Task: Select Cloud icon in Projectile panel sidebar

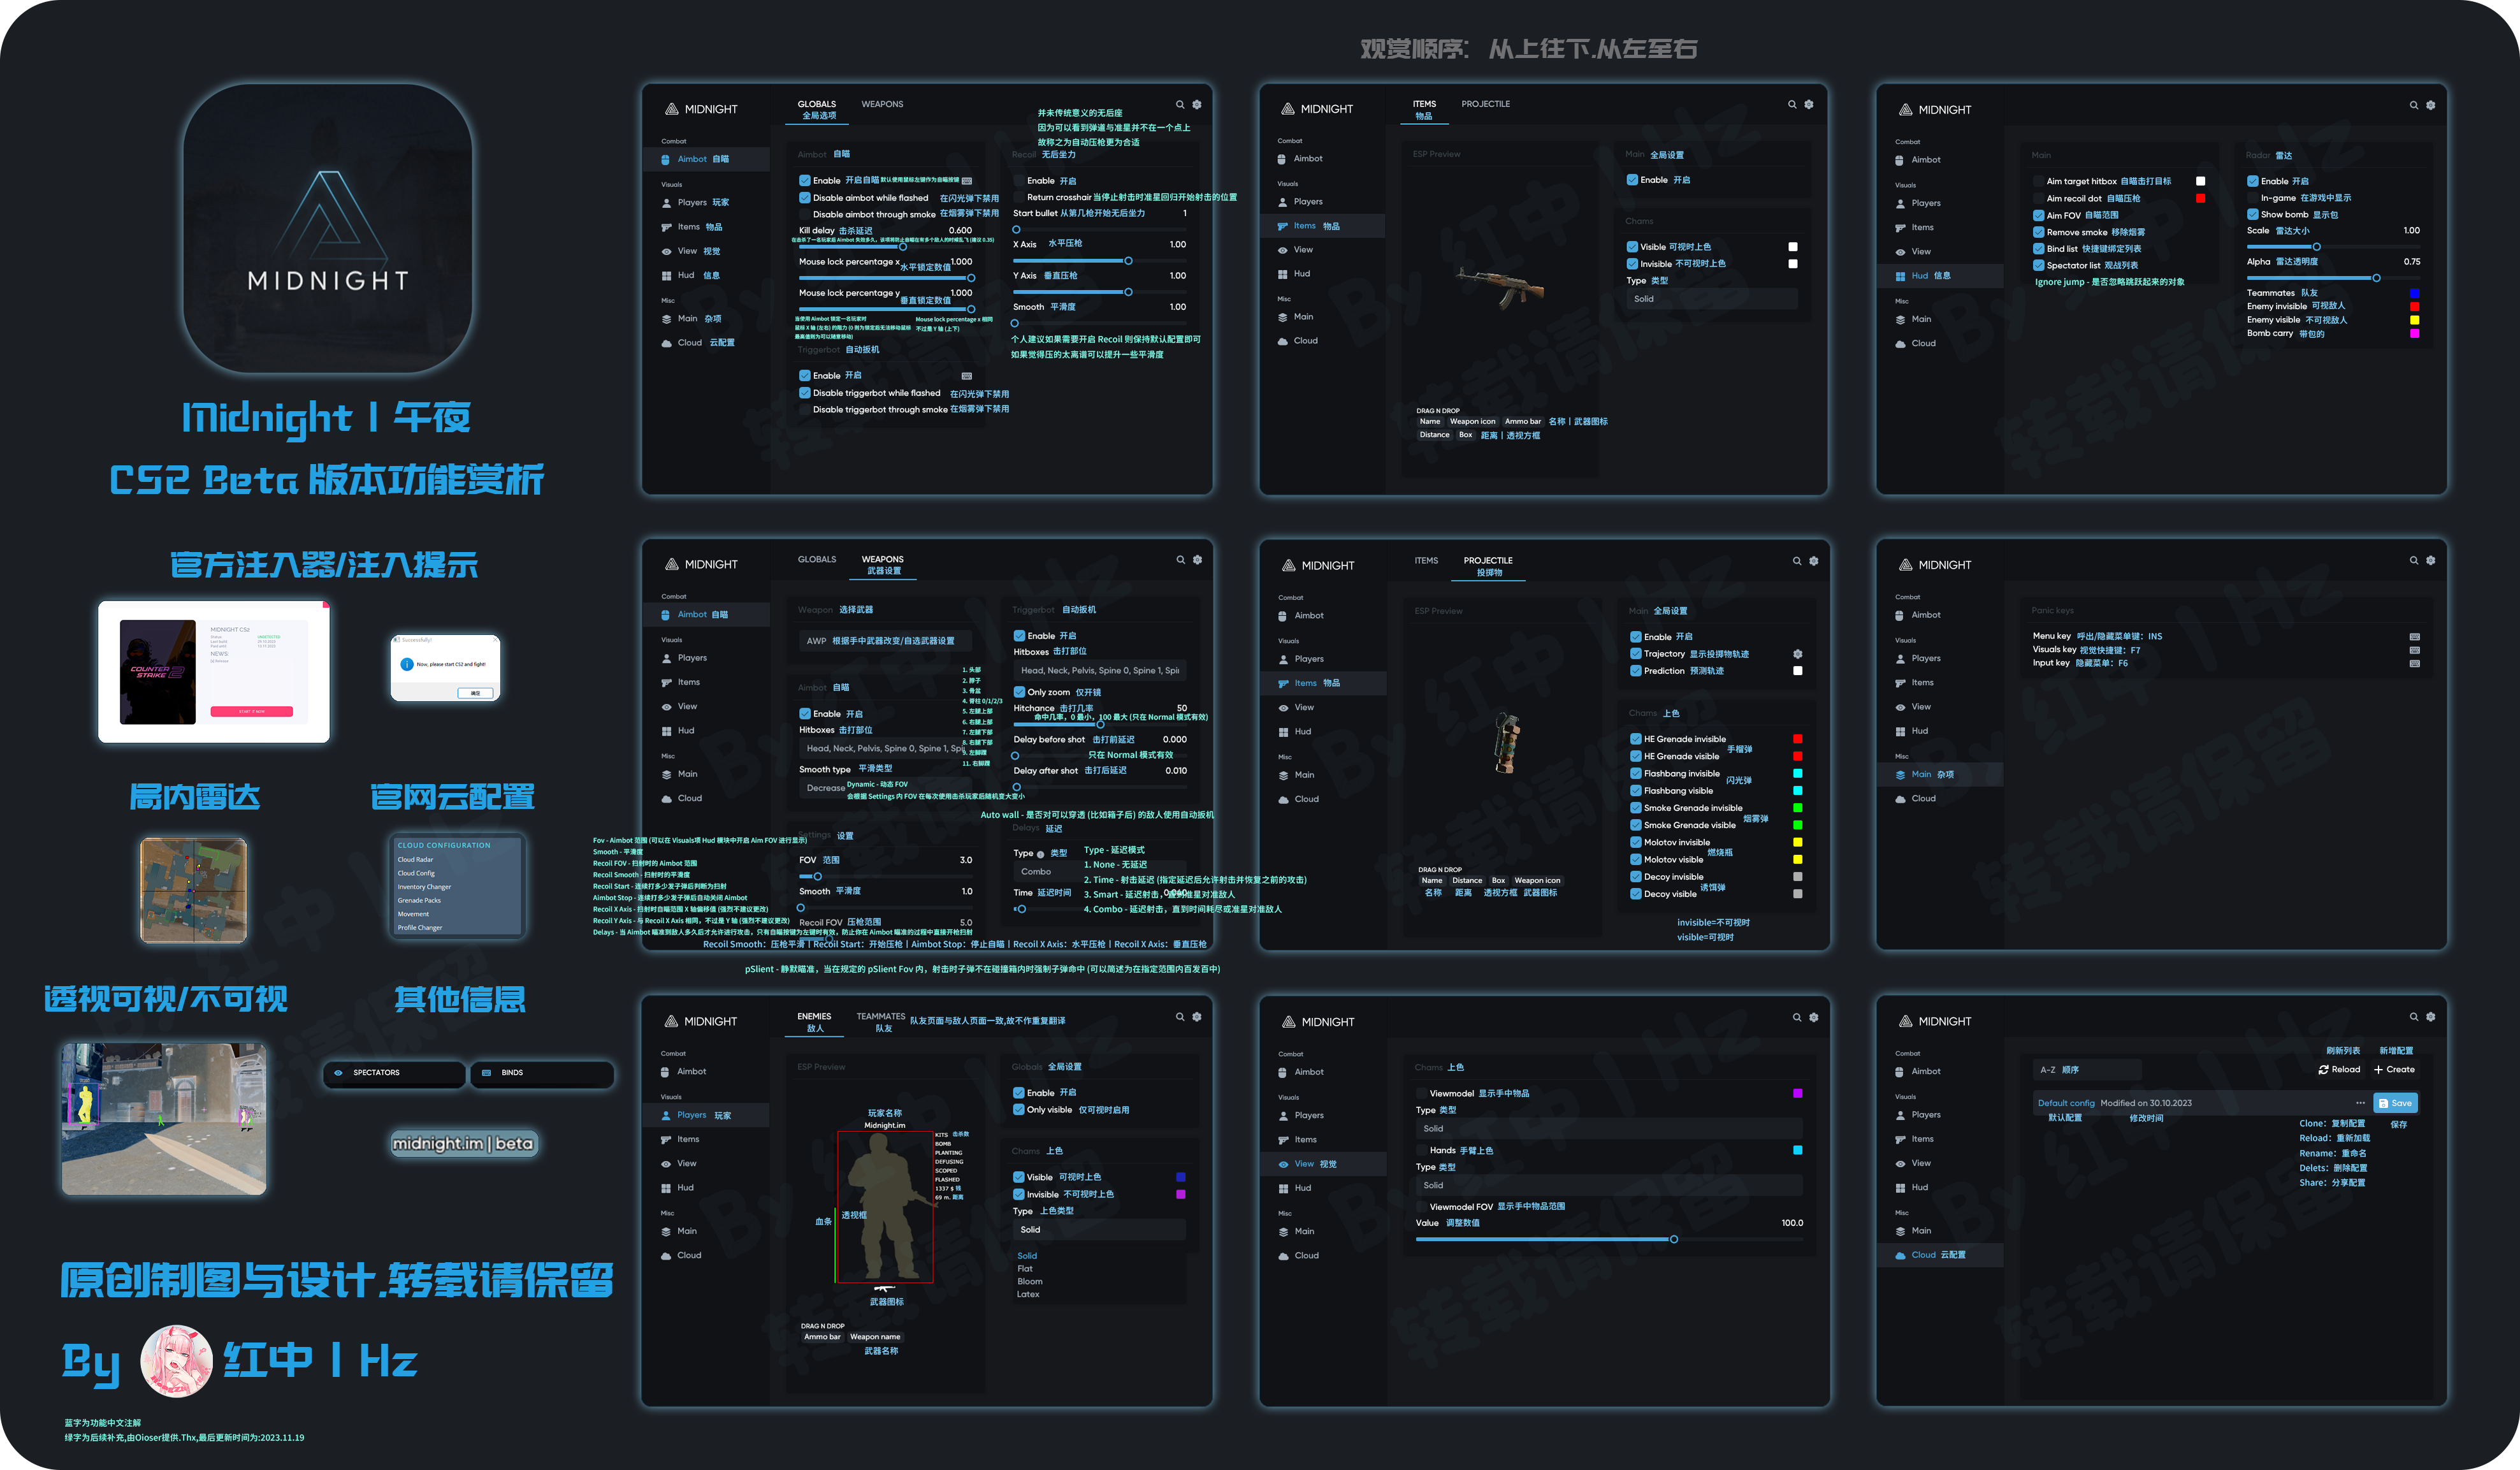Action: [1284, 799]
